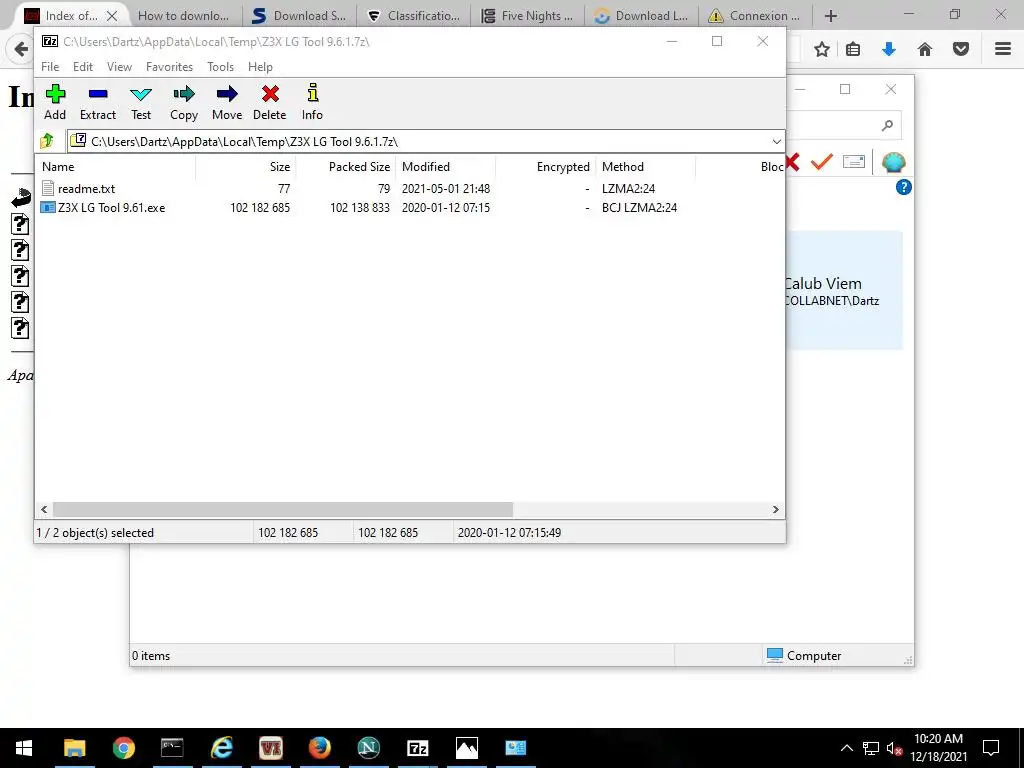1024x768 pixels.
Task: Open the Favorites menu
Action: point(169,67)
